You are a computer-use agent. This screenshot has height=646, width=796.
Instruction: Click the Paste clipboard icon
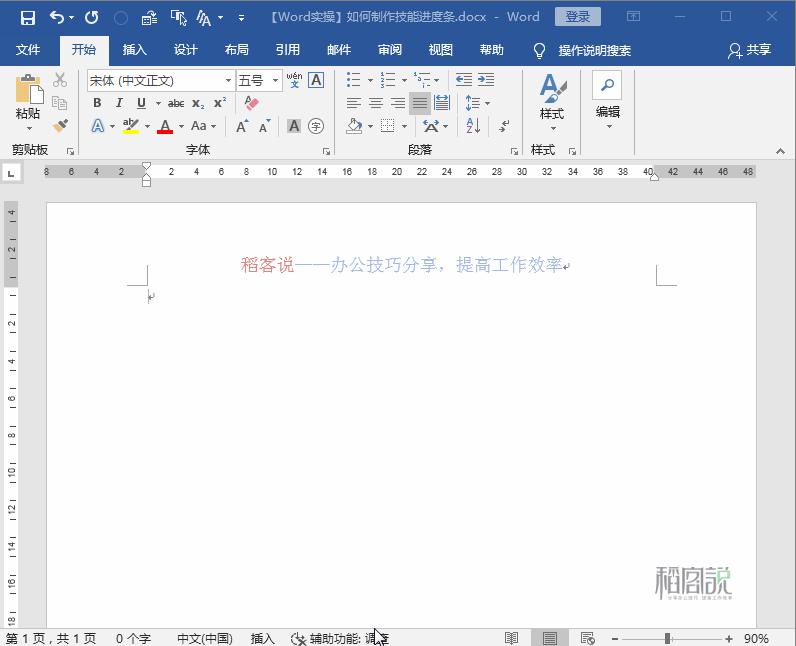tap(28, 89)
